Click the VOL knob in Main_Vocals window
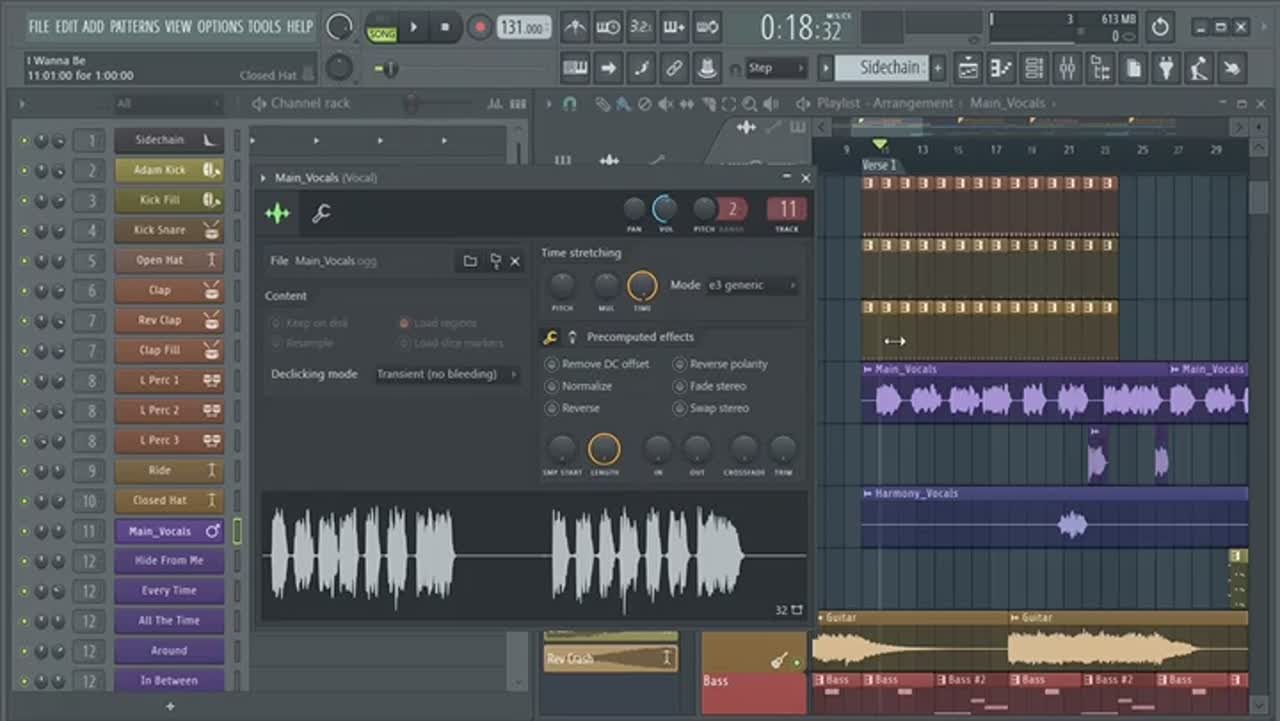 (x=664, y=209)
